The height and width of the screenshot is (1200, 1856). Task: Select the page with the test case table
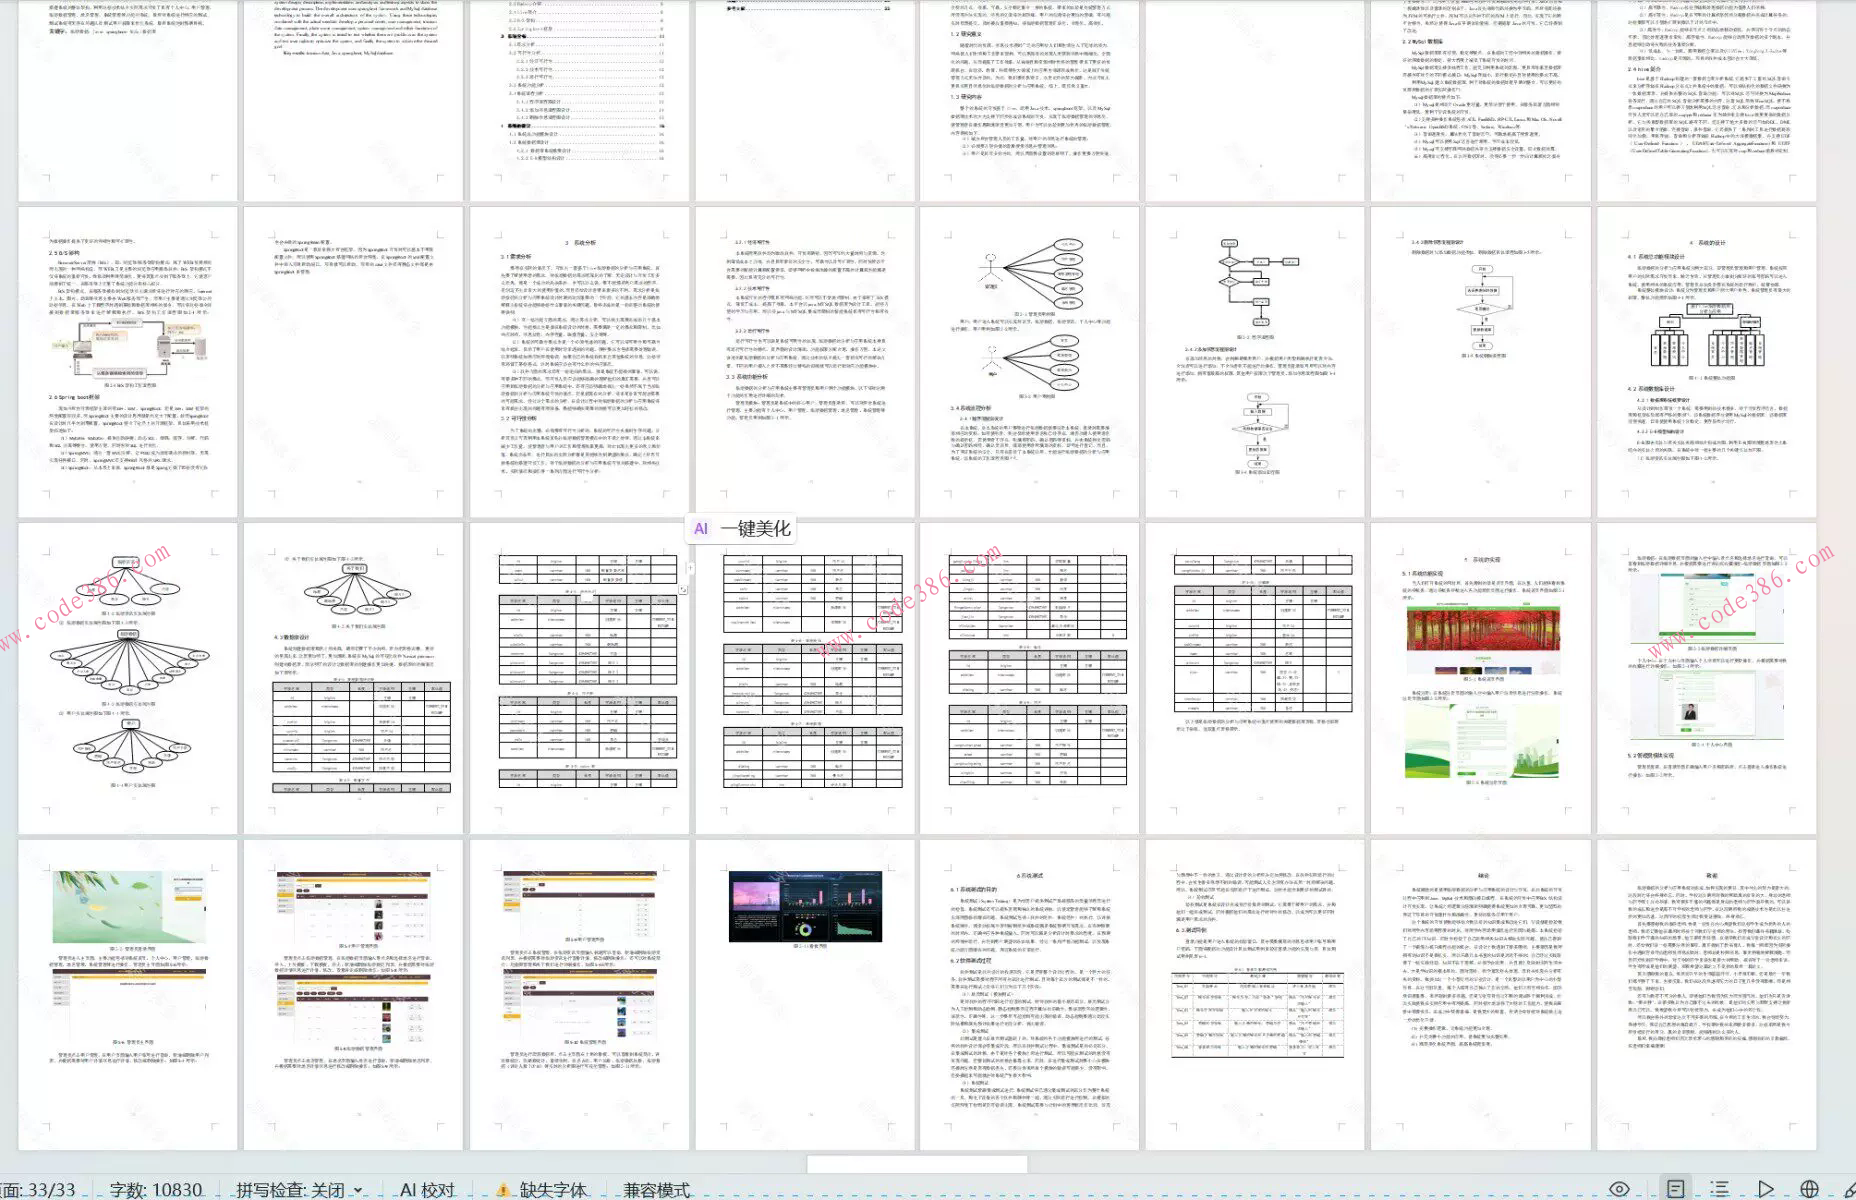[x=1256, y=994]
